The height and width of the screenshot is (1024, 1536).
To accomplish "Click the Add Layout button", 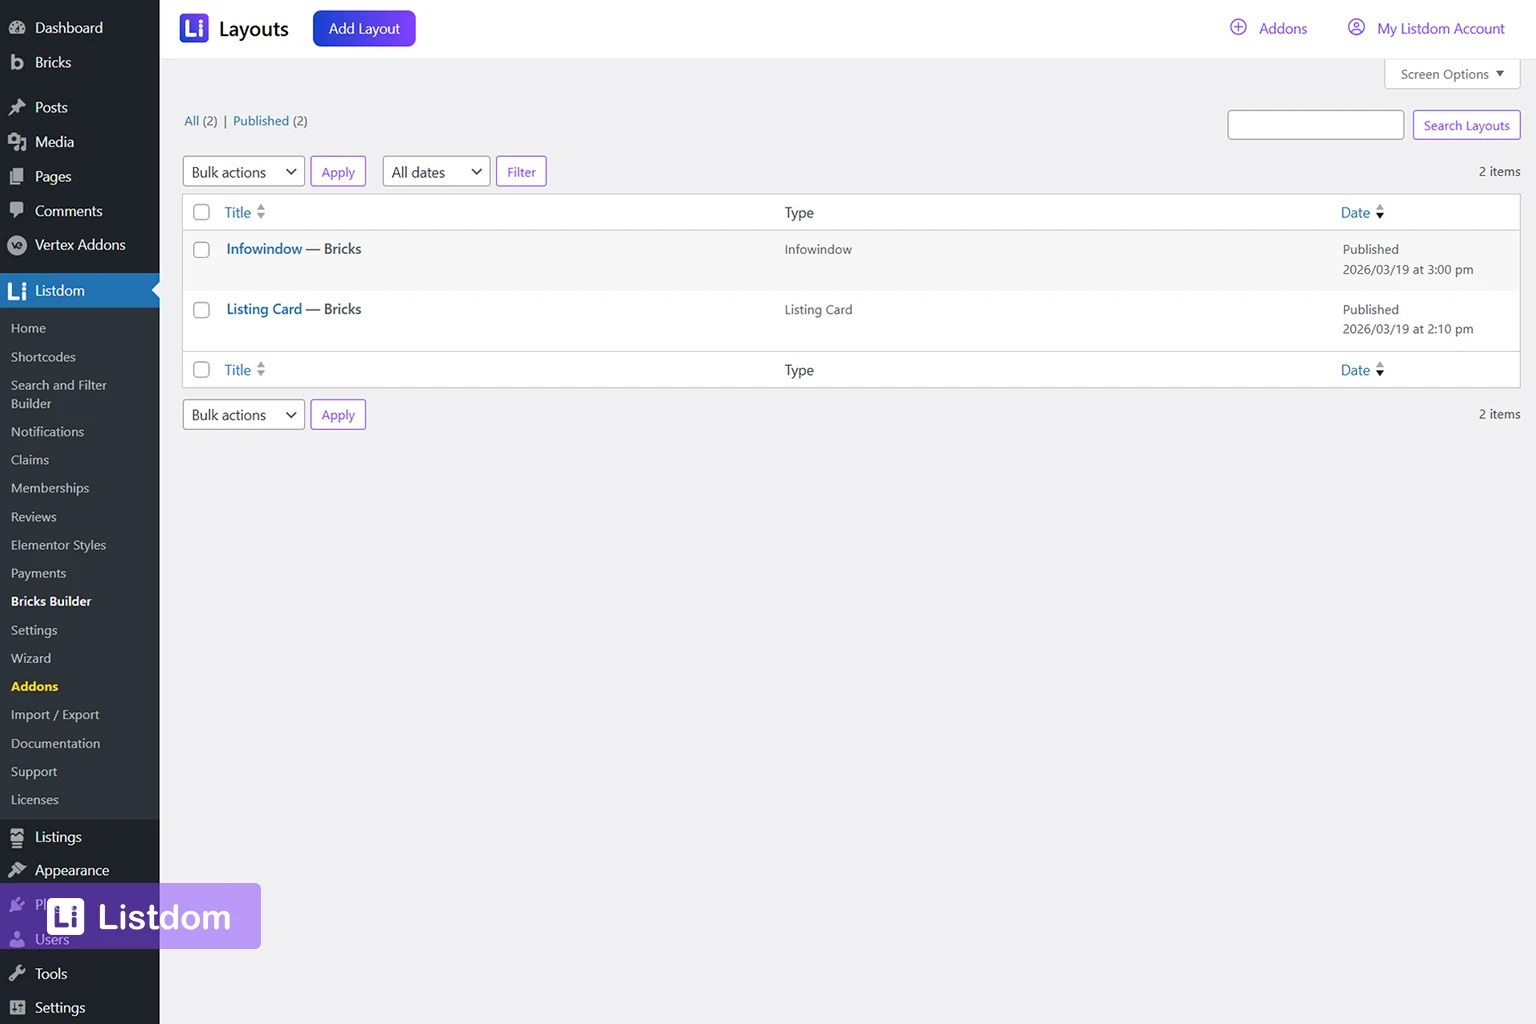I will (364, 29).
